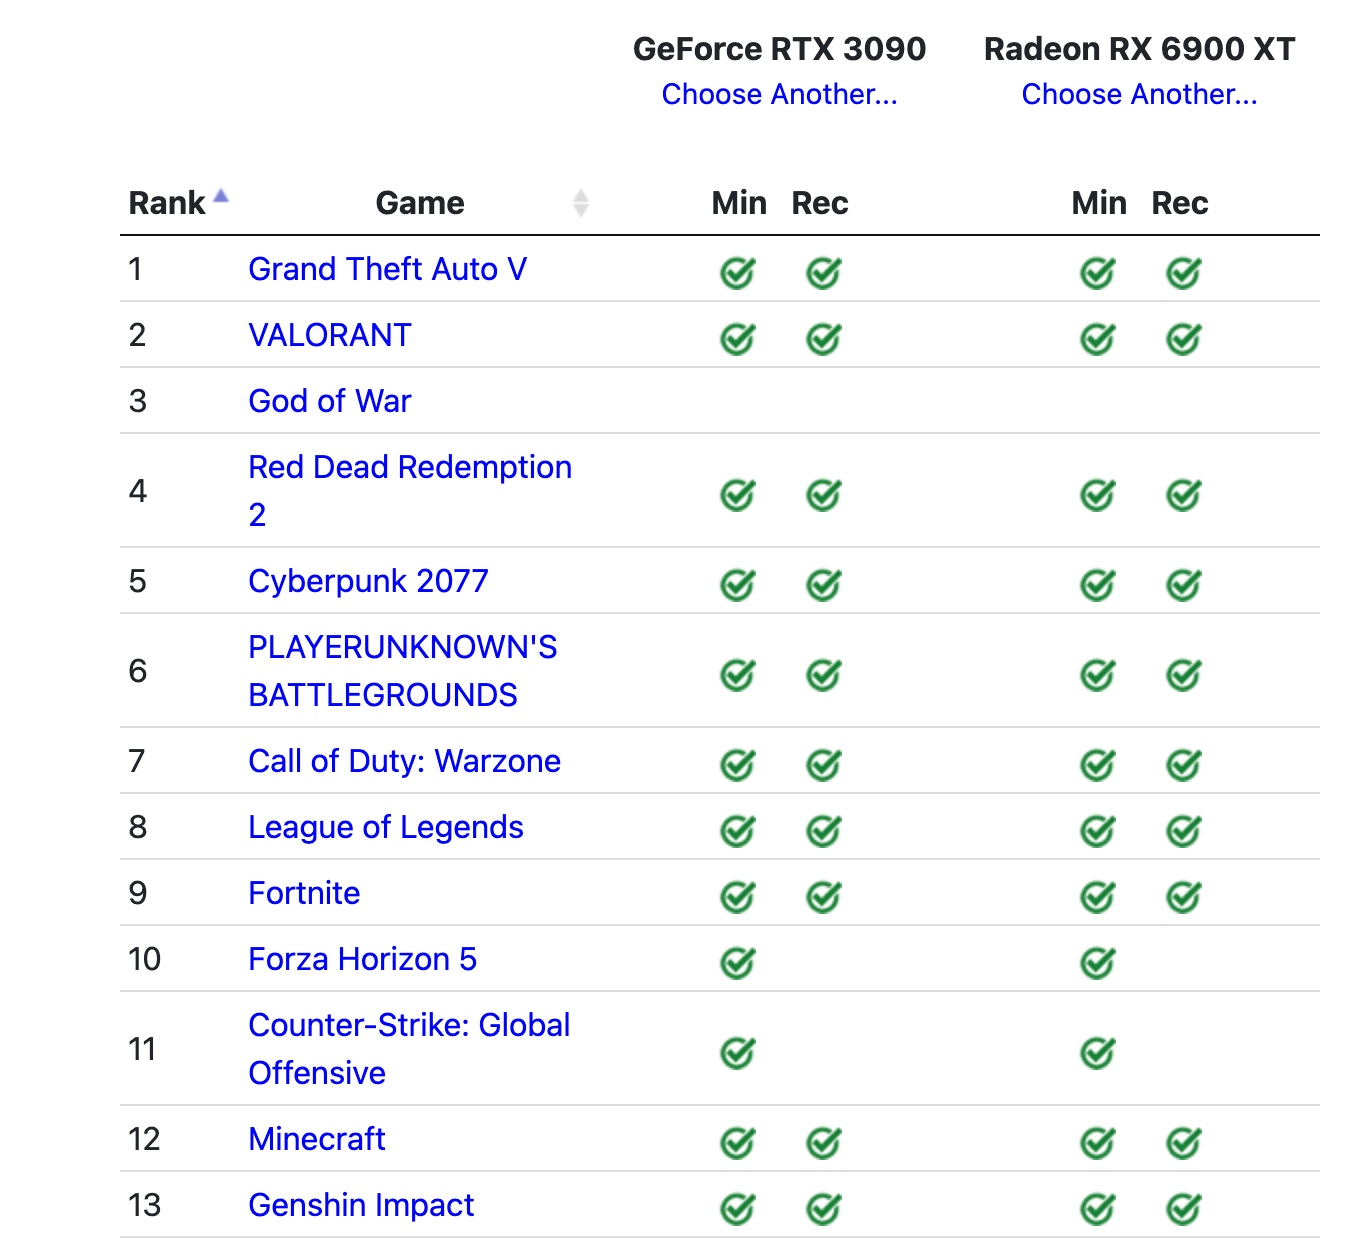Viewport: 1364px width, 1248px height.
Task: Open the VALORANT game link
Action: pos(330,335)
